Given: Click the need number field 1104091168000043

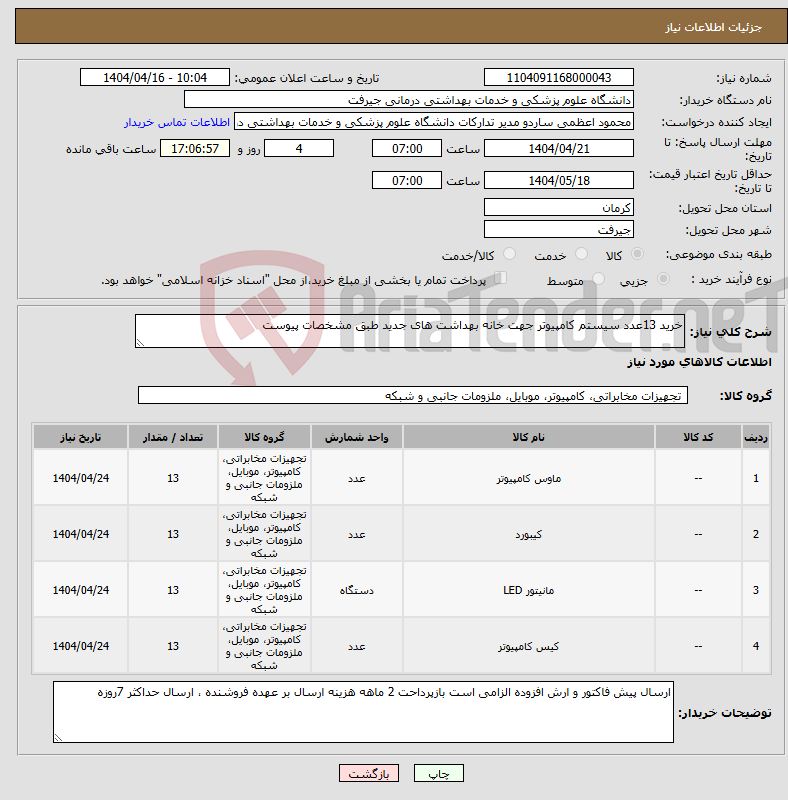Looking at the screenshot, I should [558, 78].
